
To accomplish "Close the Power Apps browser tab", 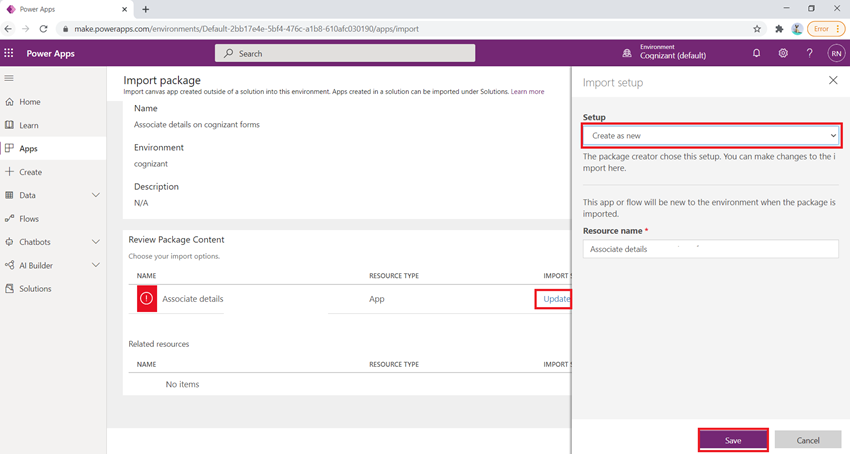I will point(124,9).
